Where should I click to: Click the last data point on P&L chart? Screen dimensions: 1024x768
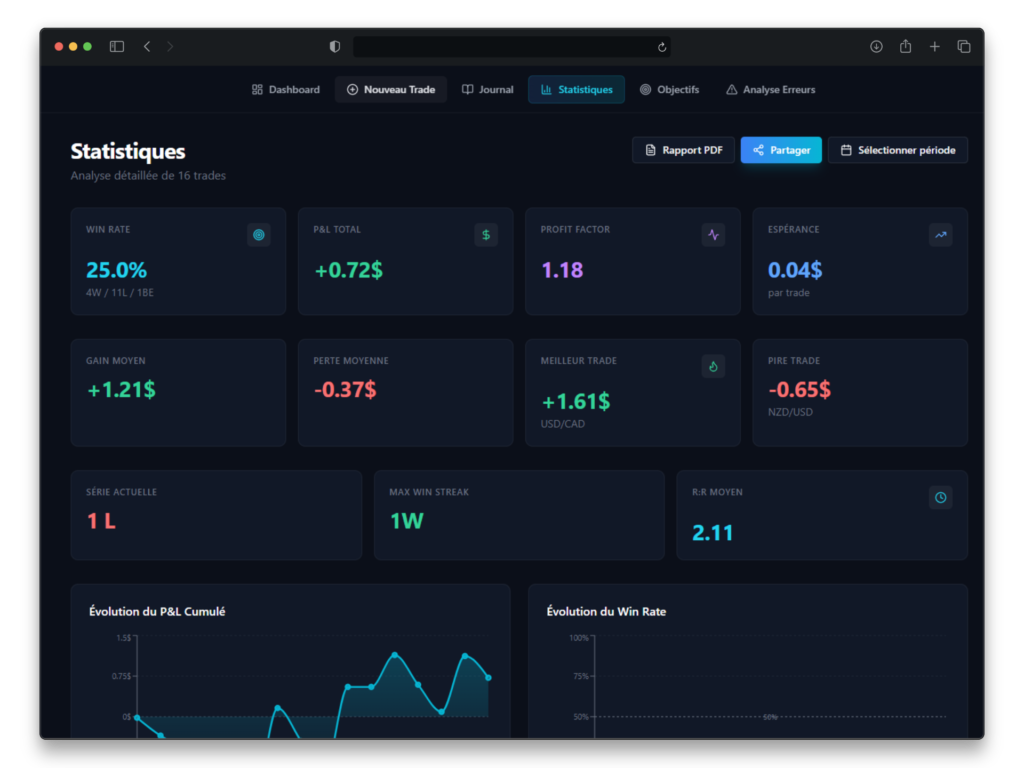pos(488,678)
